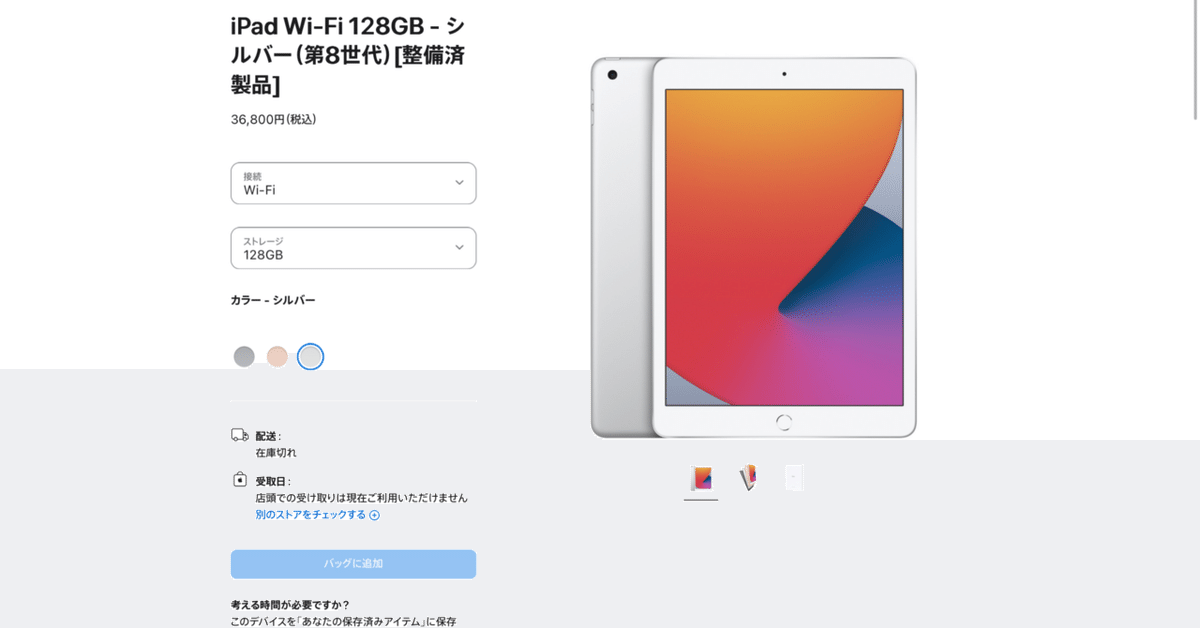Open the 接続 Wi-Fi dropdown
1200x628 pixels.
(353, 183)
